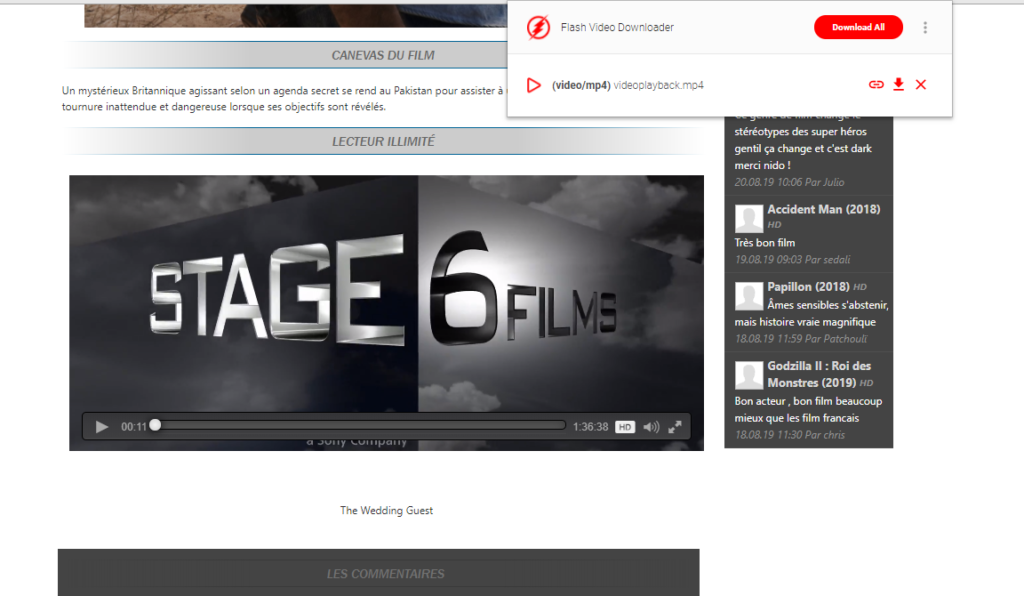Open Godzilla II : Roi des Monstres link
This screenshot has width=1024, height=596.
819,374
